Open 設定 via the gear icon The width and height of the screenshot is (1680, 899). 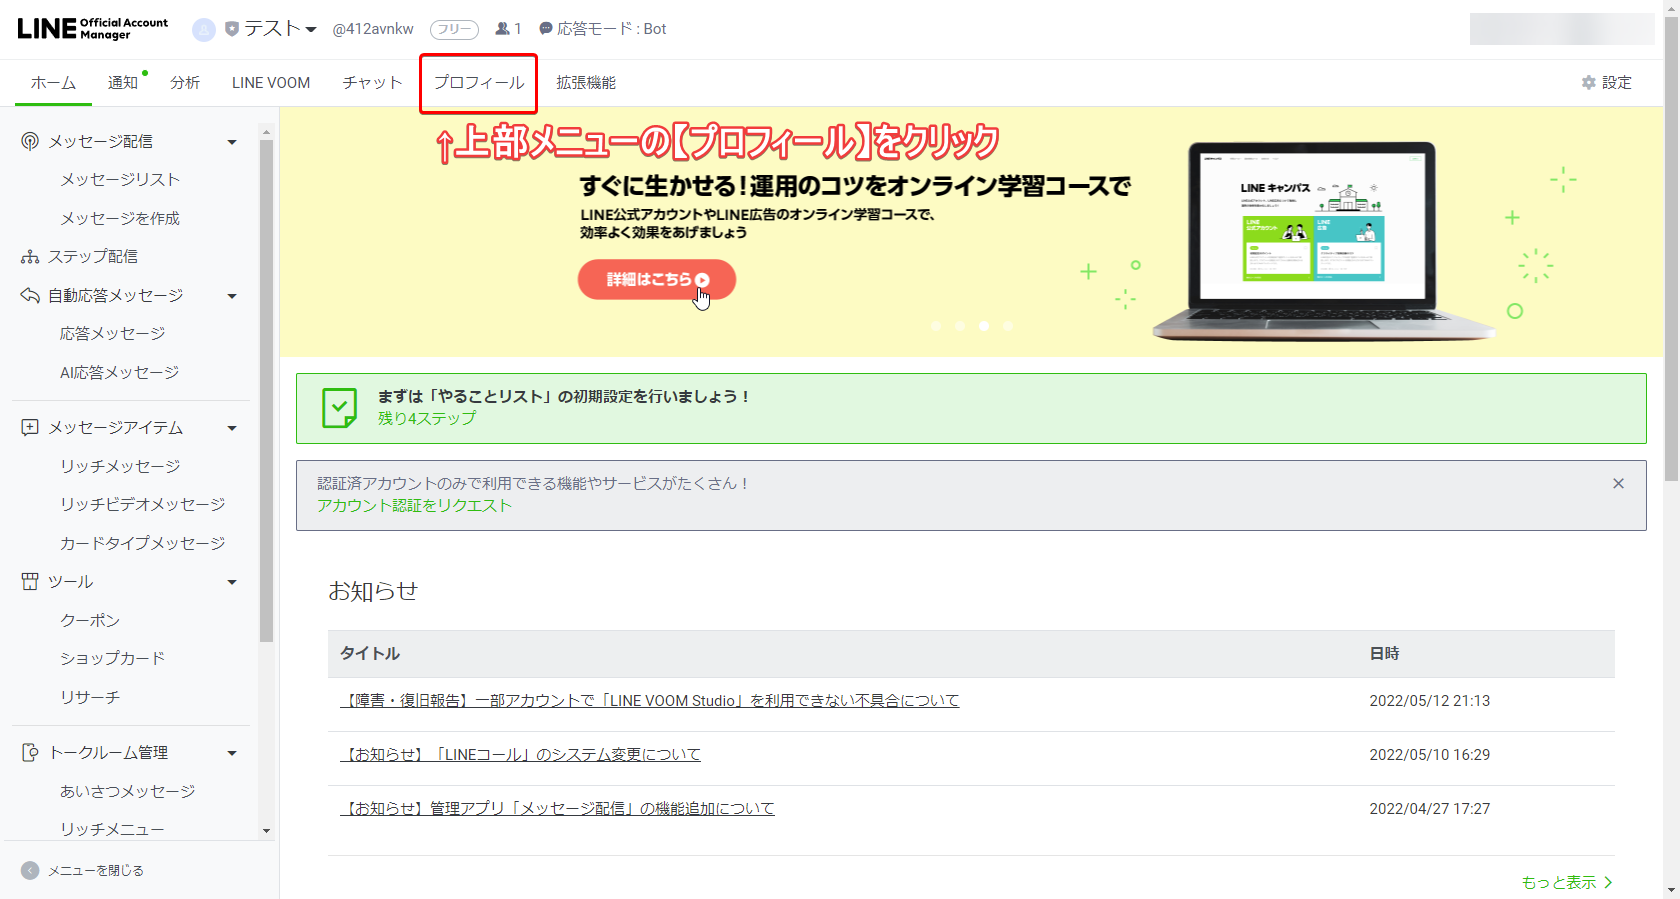tap(1588, 83)
